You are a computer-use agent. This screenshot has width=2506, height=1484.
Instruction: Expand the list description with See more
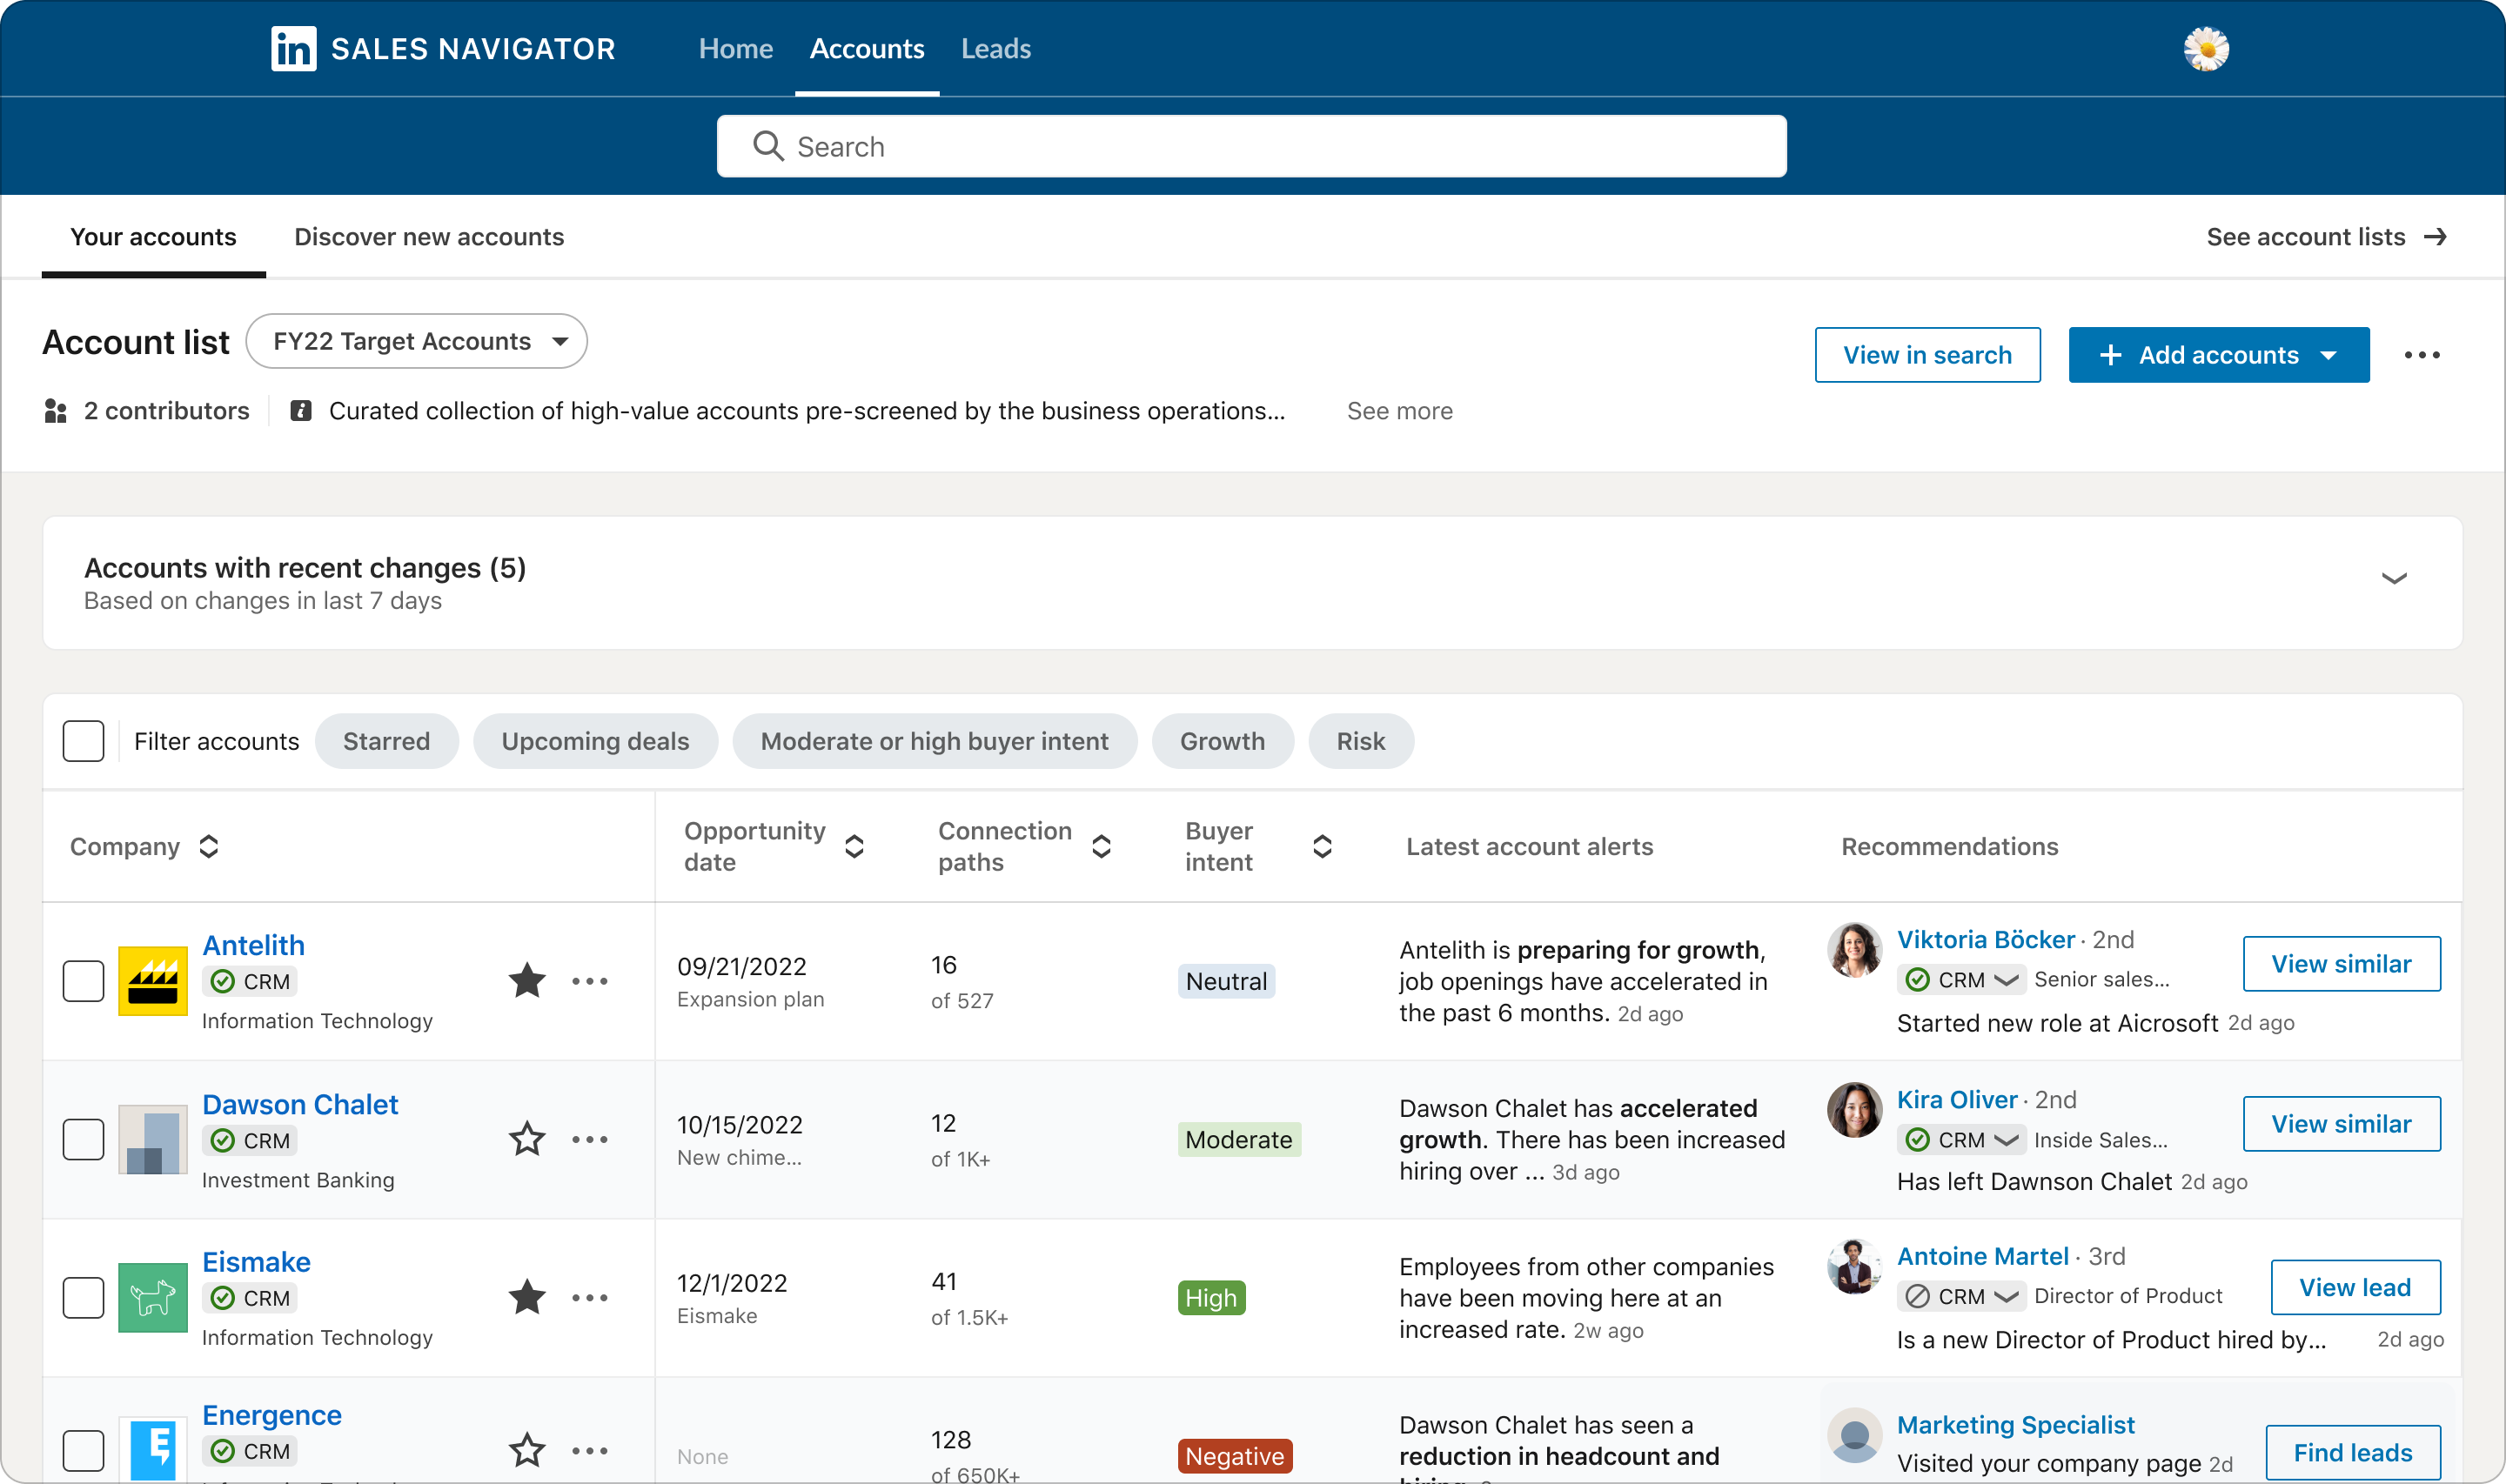[1399, 411]
